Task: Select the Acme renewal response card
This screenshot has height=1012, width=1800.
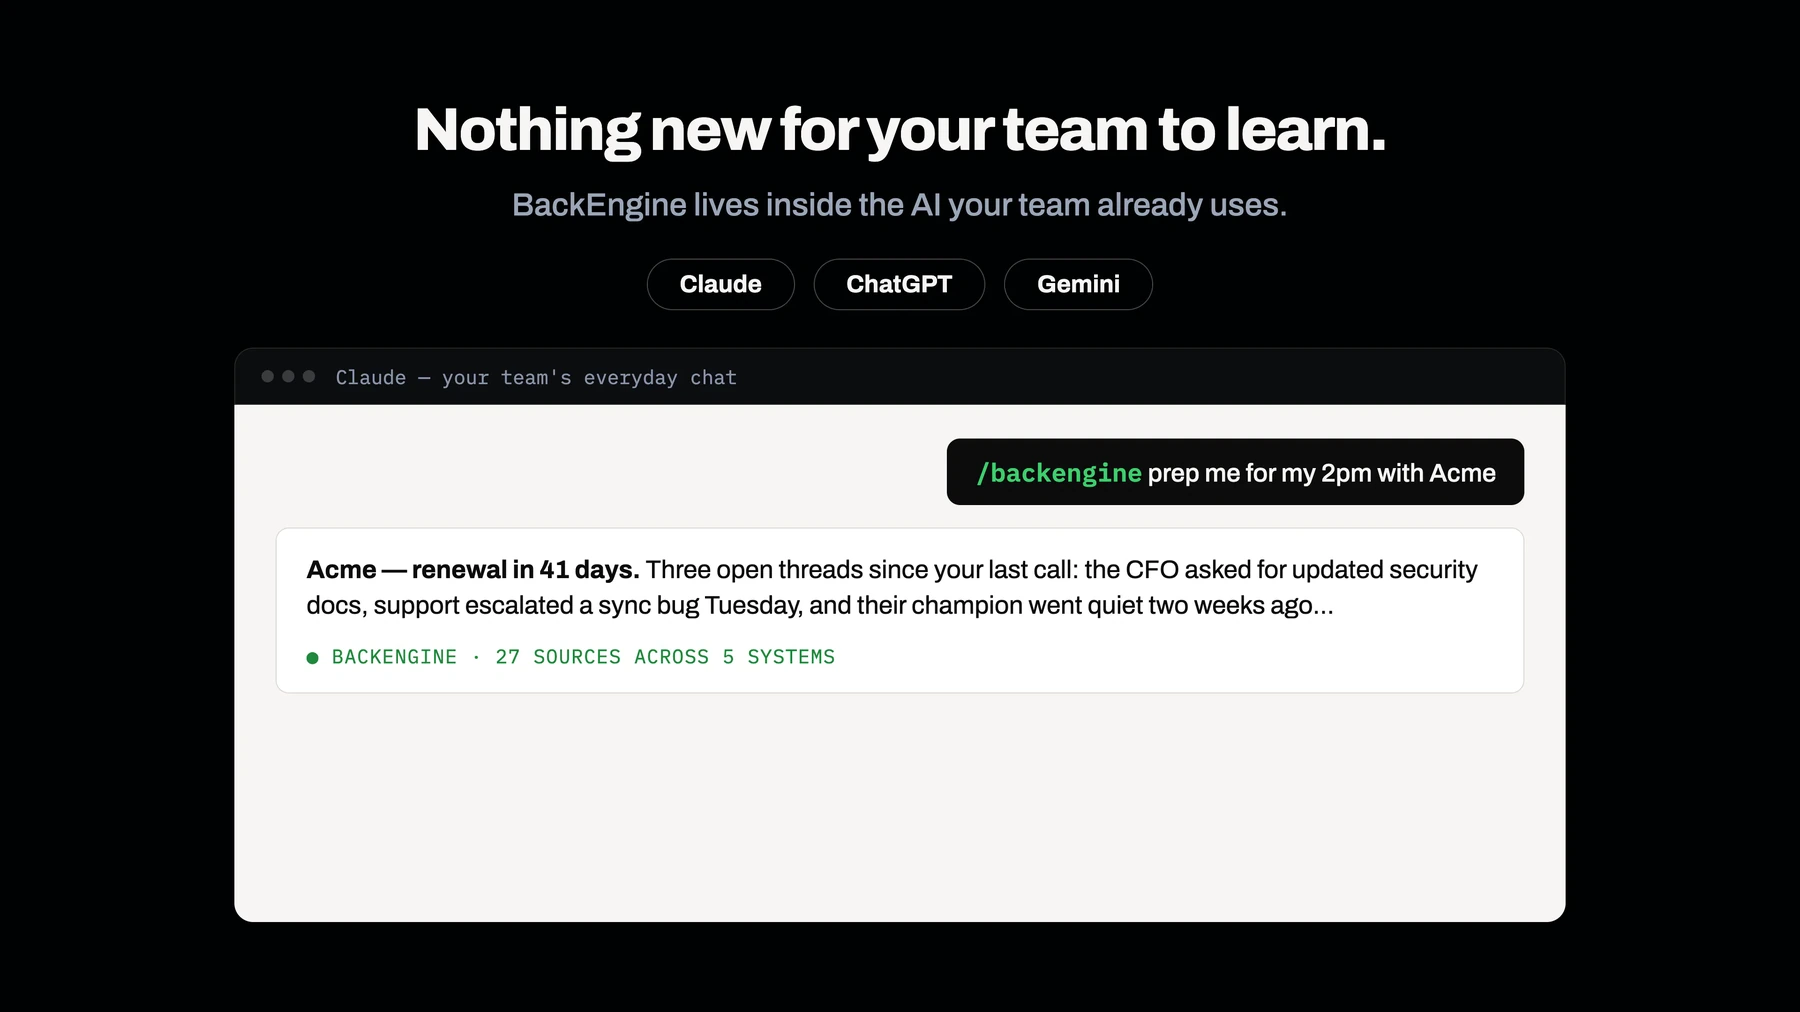Action: tap(900, 610)
